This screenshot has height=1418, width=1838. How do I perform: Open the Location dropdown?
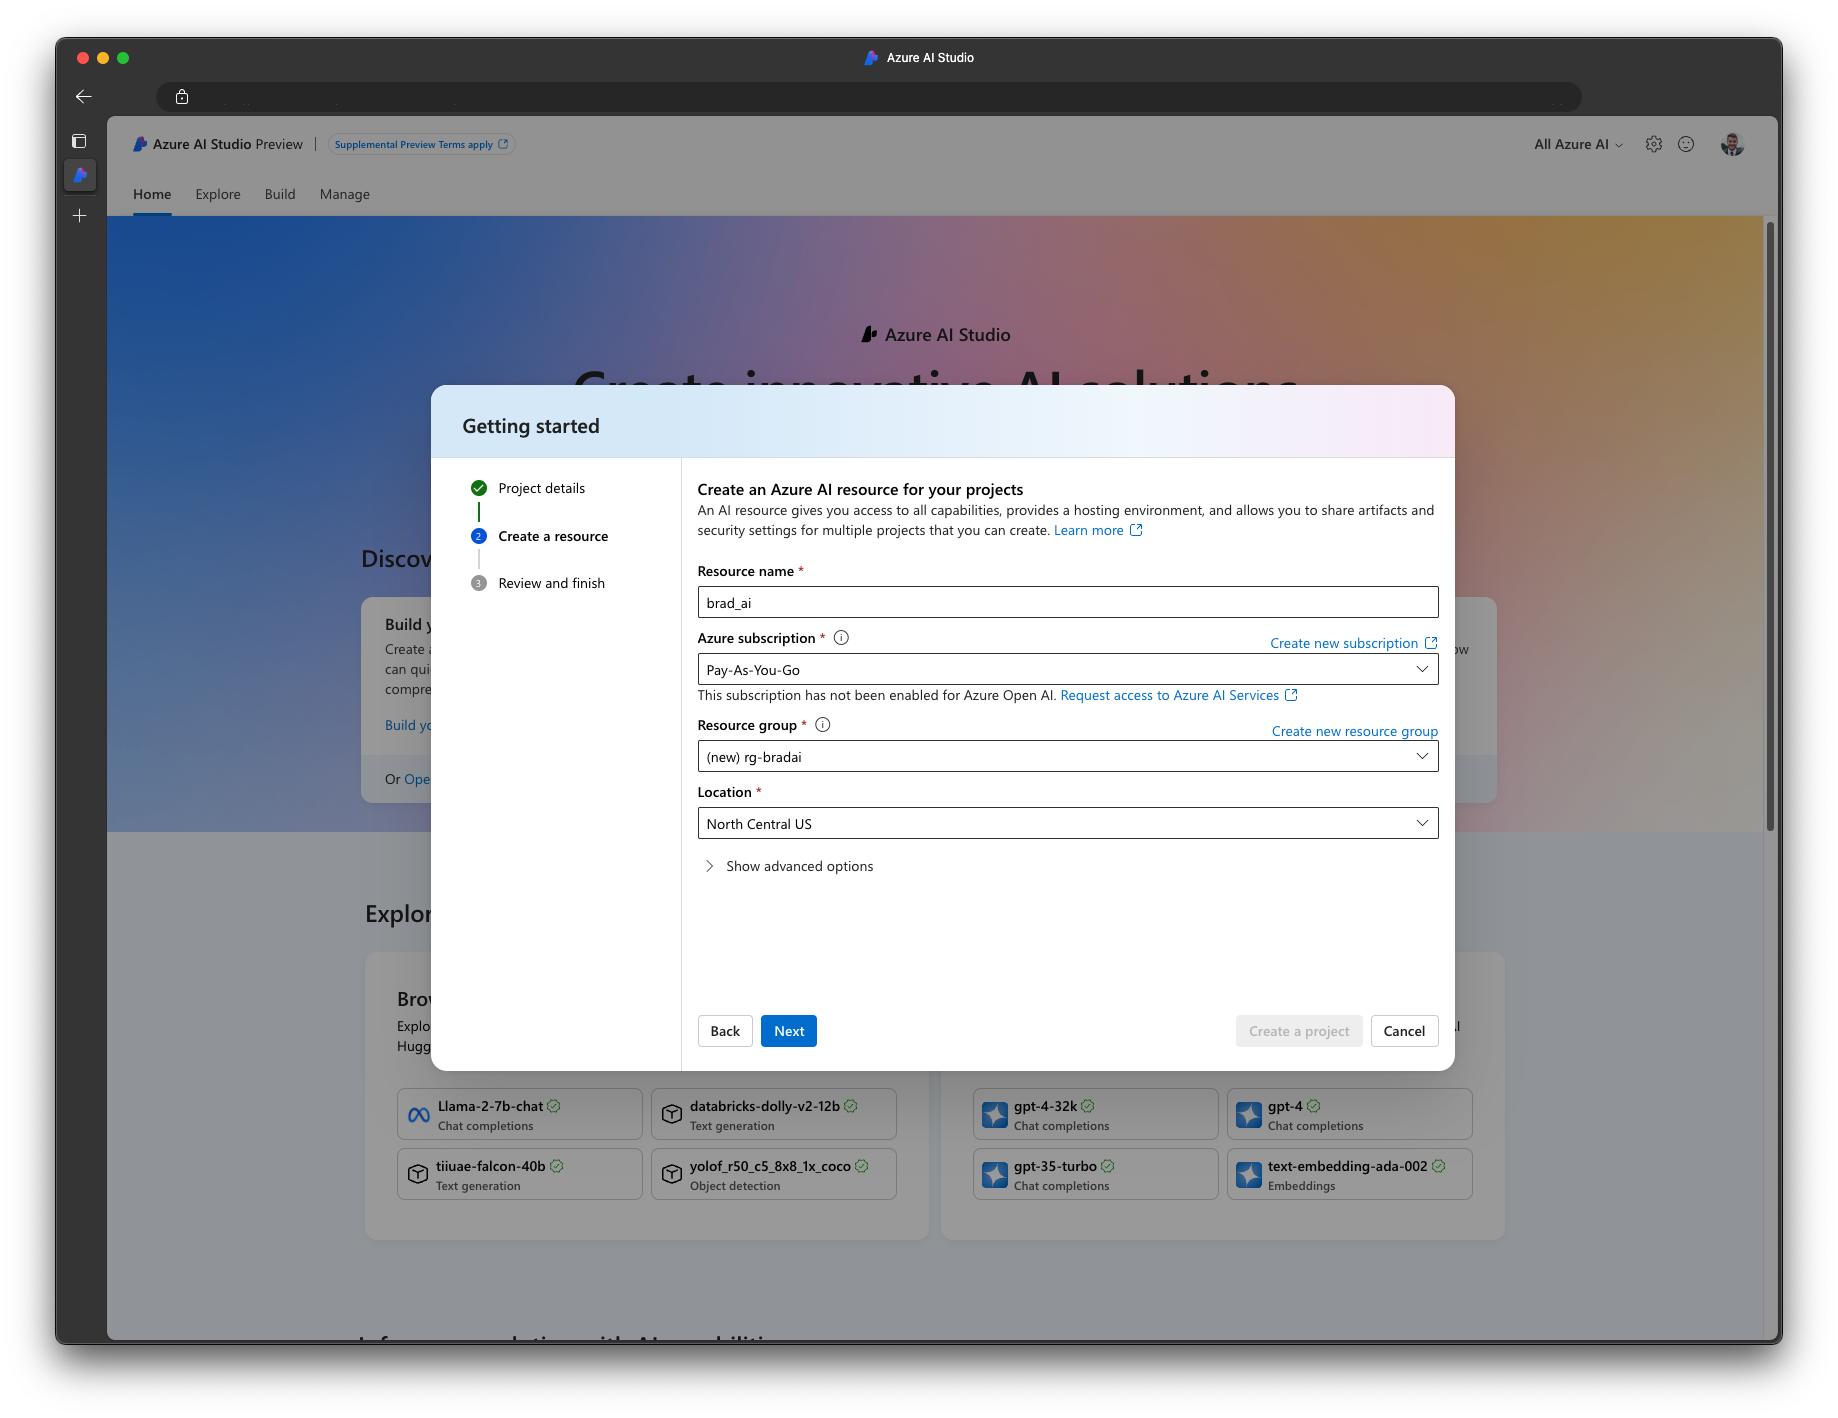coord(1067,823)
